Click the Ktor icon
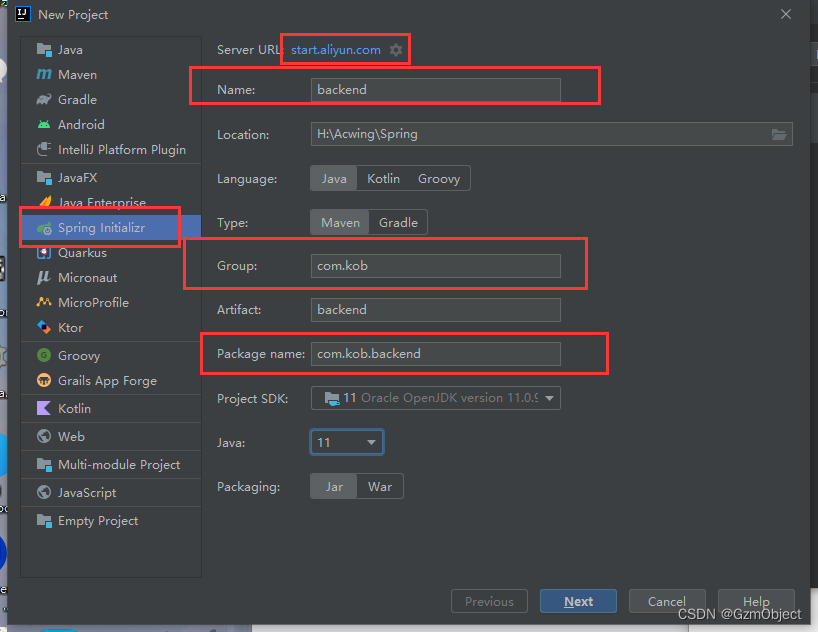The image size is (818, 632). [x=44, y=327]
